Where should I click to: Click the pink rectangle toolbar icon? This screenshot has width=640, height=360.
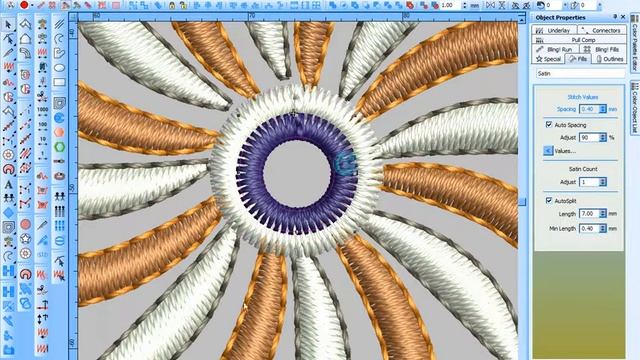(x=116, y=5)
